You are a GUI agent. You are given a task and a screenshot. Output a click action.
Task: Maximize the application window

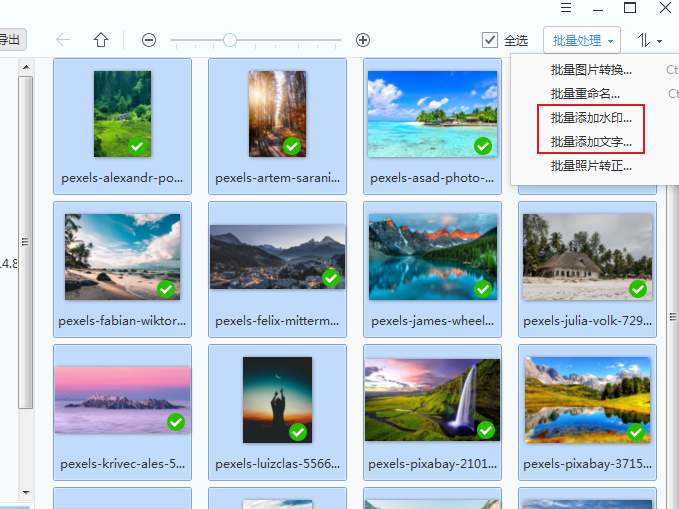coord(630,8)
